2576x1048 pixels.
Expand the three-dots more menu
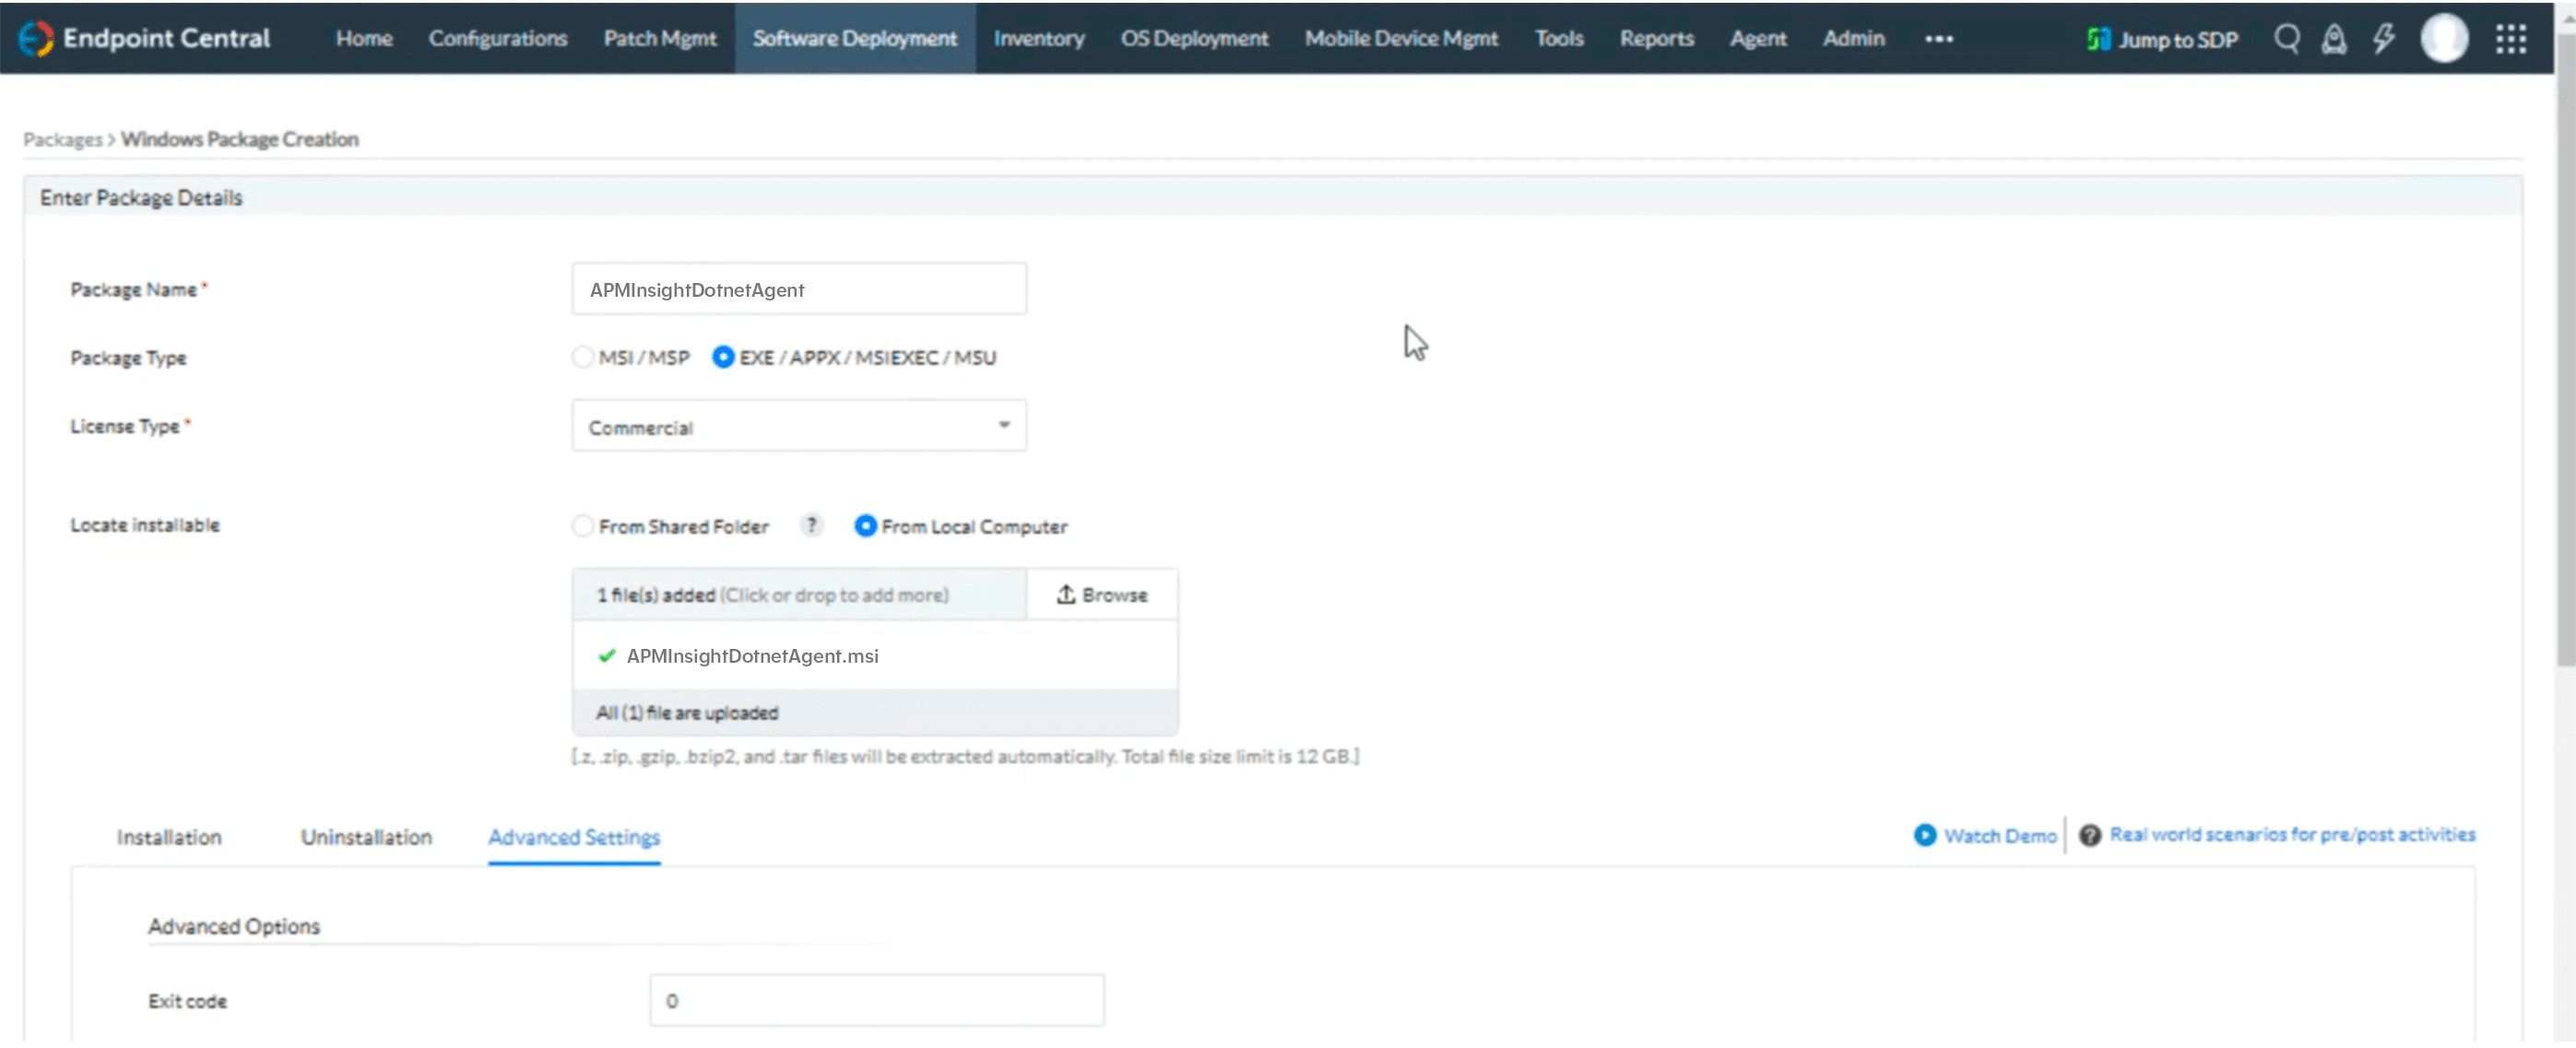pos(1938,39)
